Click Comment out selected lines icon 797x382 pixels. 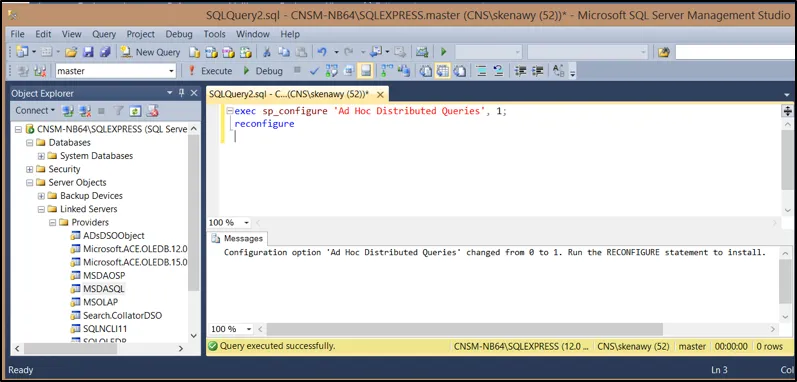(481, 71)
